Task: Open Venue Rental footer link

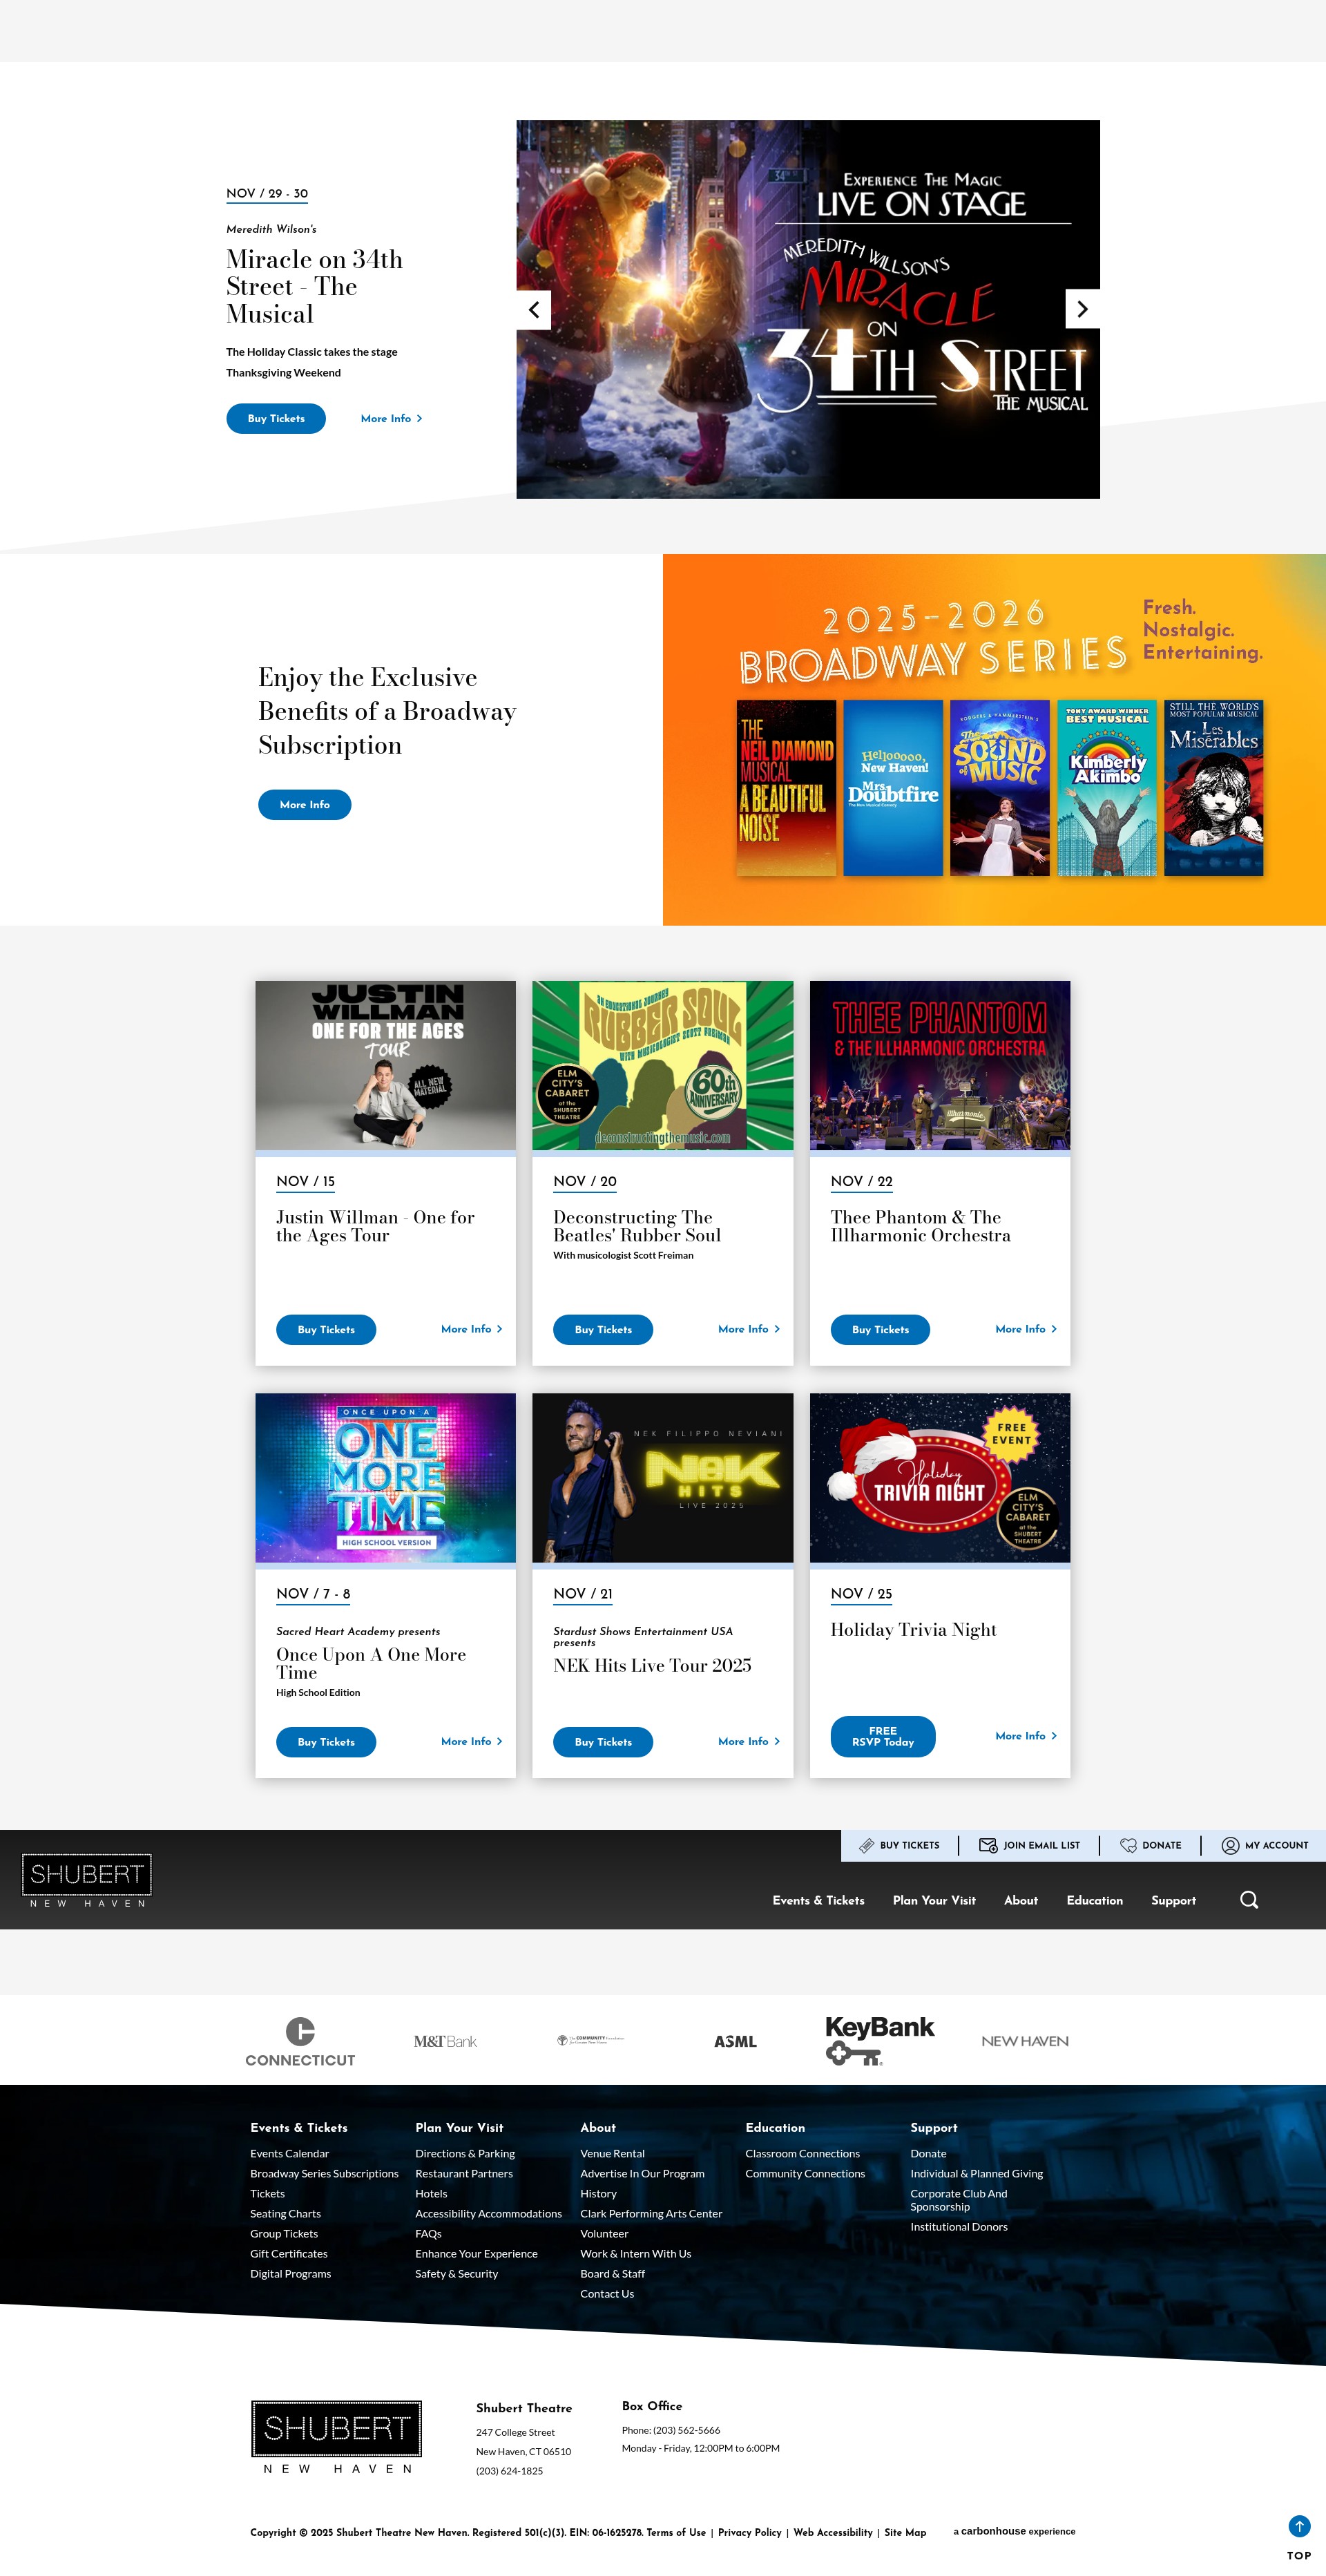Action: [612, 2153]
